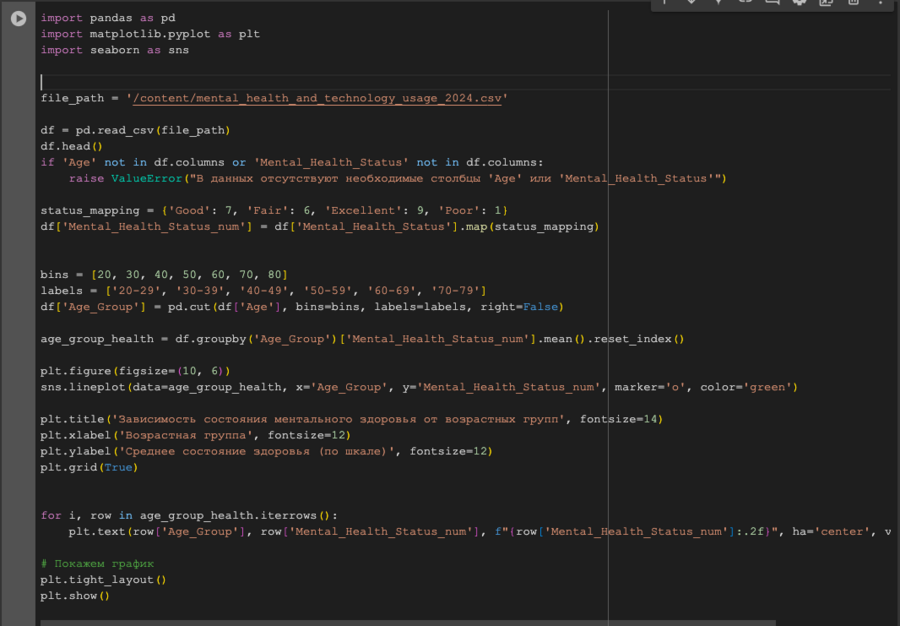Click the horizontal scrollbar under the code

pyautogui.click(x=400, y=621)
